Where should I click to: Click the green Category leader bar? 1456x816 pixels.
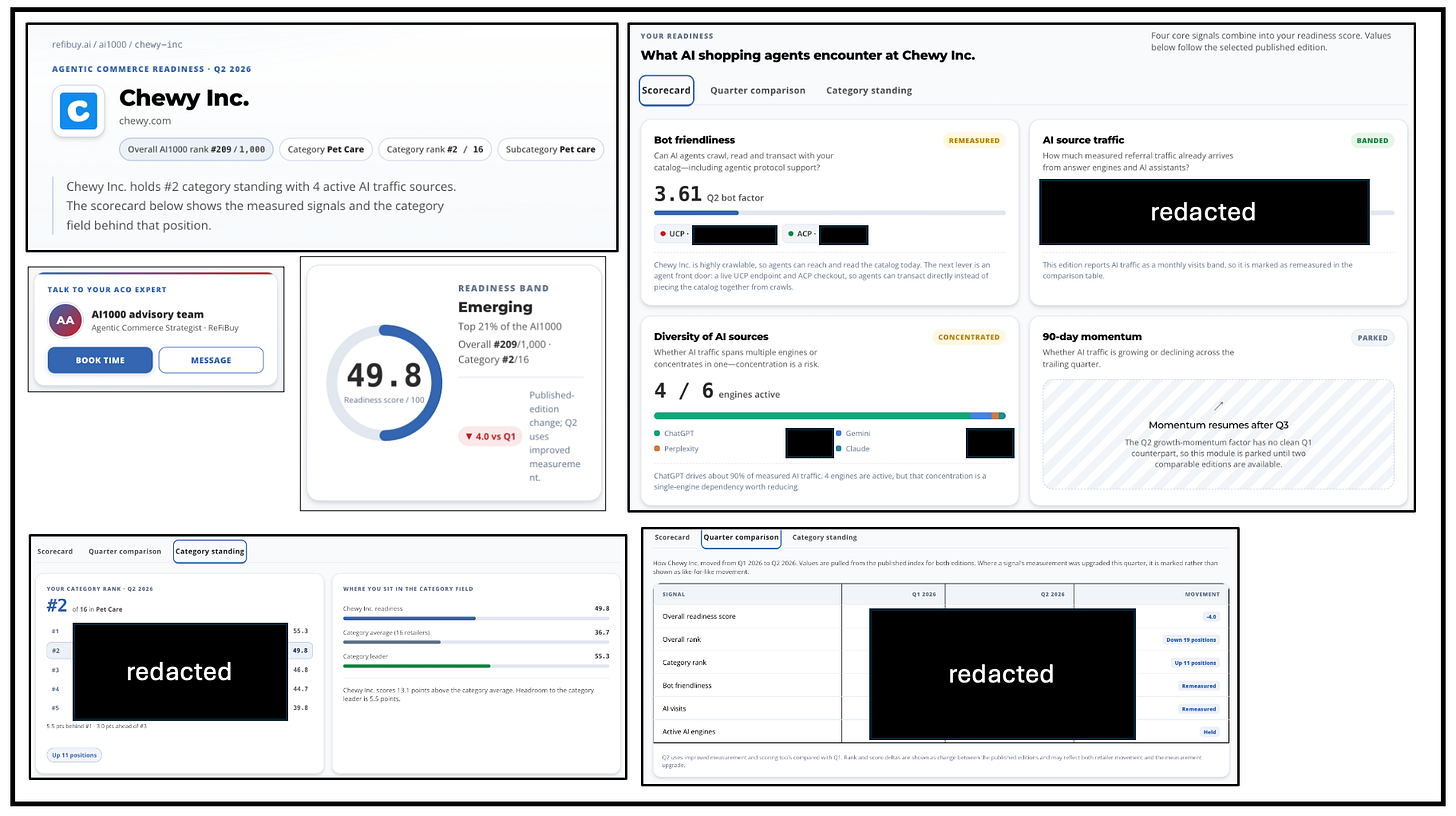pos(476,666)
